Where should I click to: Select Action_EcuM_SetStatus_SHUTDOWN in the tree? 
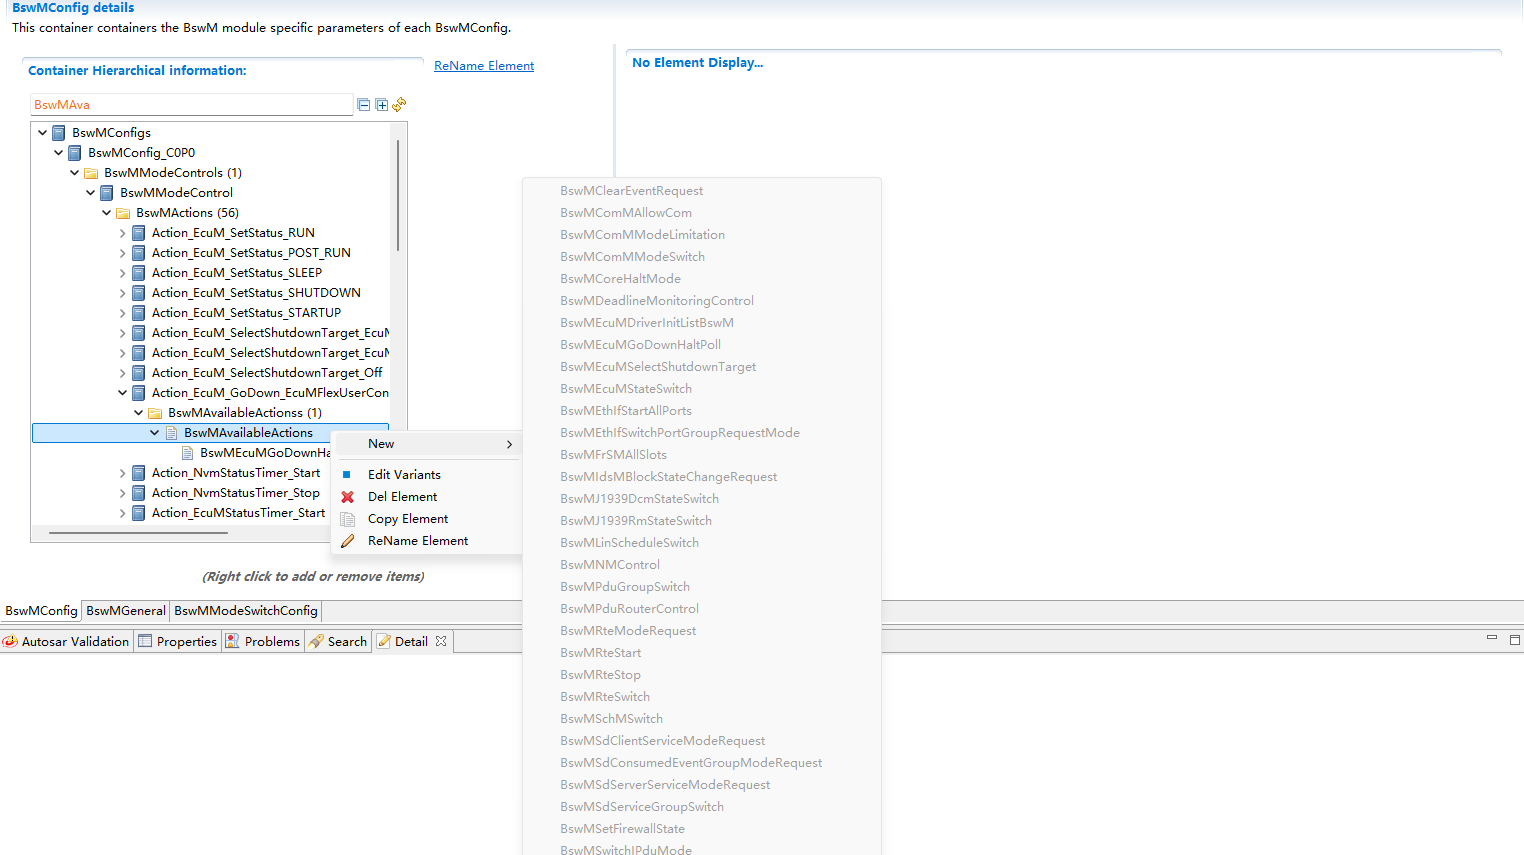256,293
